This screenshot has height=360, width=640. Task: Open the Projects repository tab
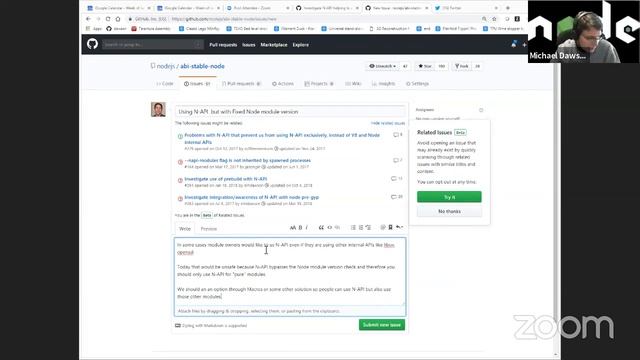(x=319, y=84)
